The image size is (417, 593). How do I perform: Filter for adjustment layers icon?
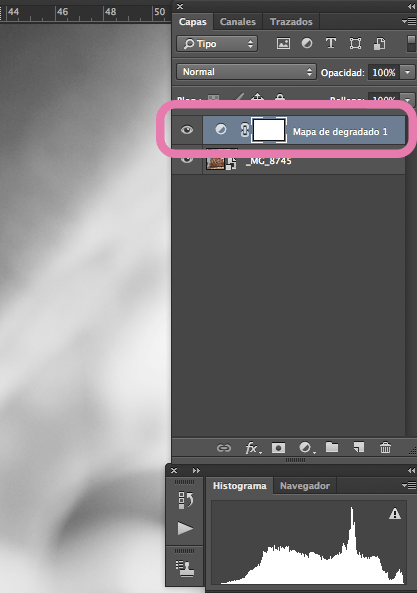click(307, 43)
